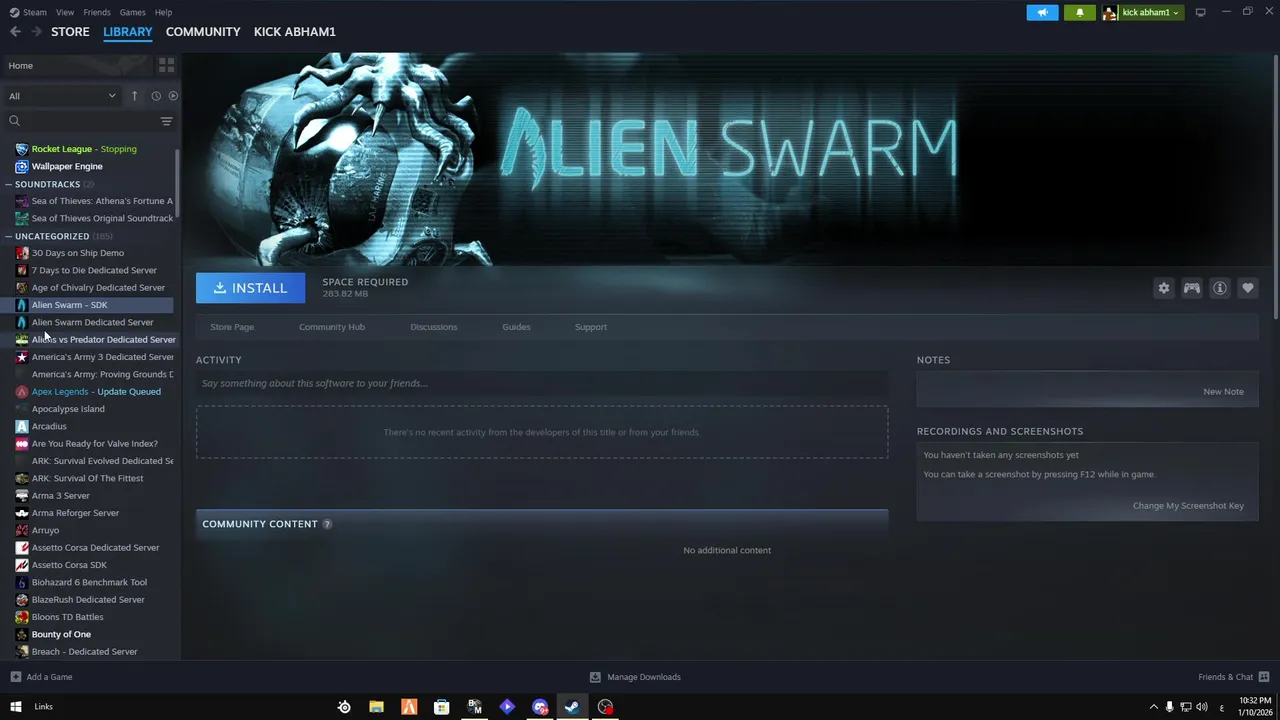Open Friends & Chat icon

click(x=1264, y=677)
